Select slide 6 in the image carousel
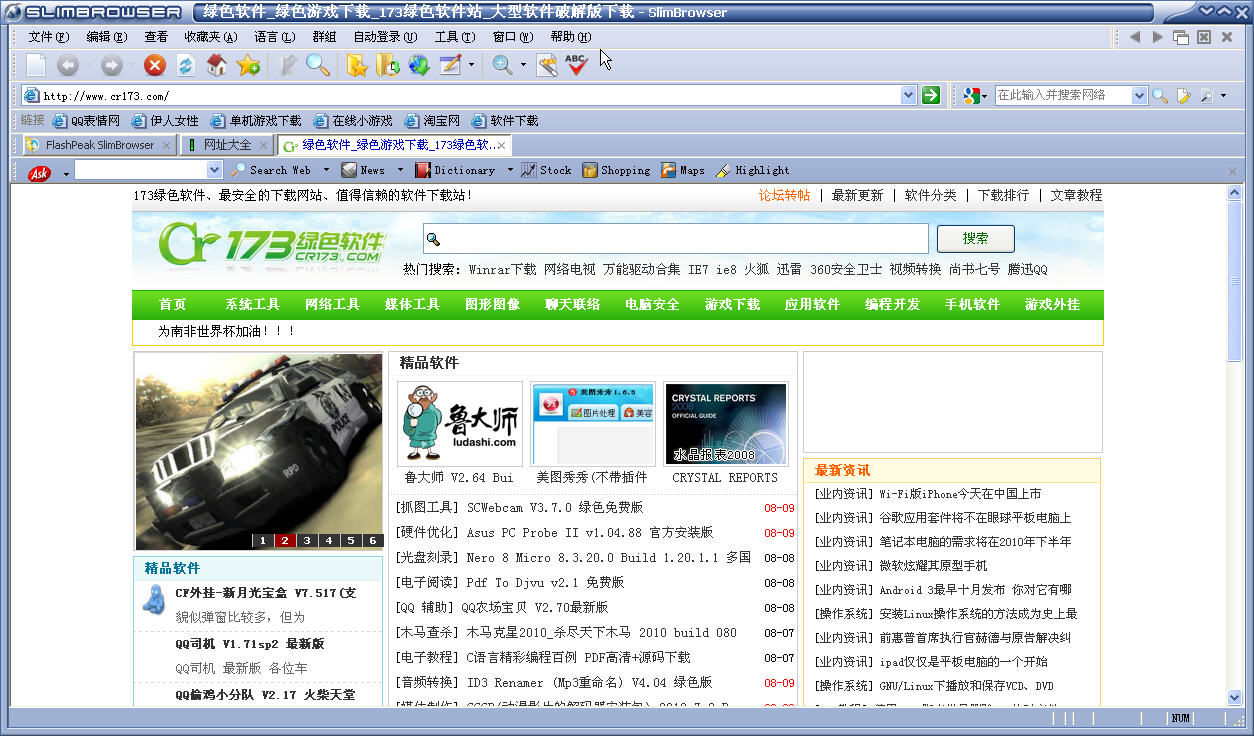 (x=373, y=541)
